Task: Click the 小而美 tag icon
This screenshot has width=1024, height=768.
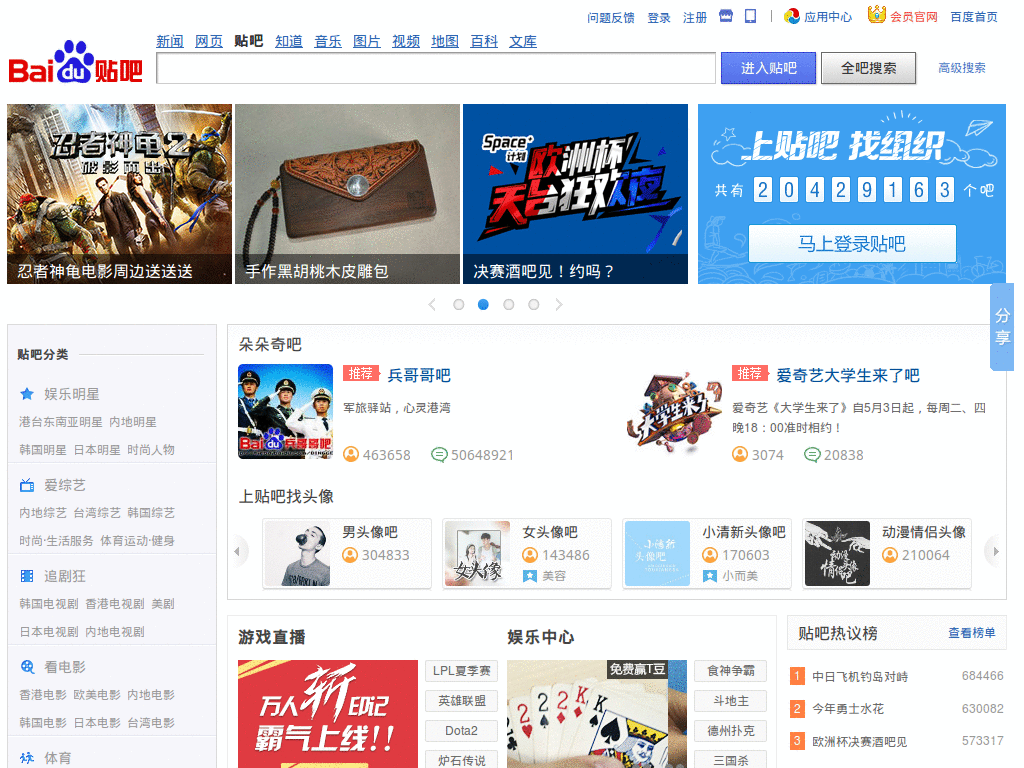Action: click(710, 576)
